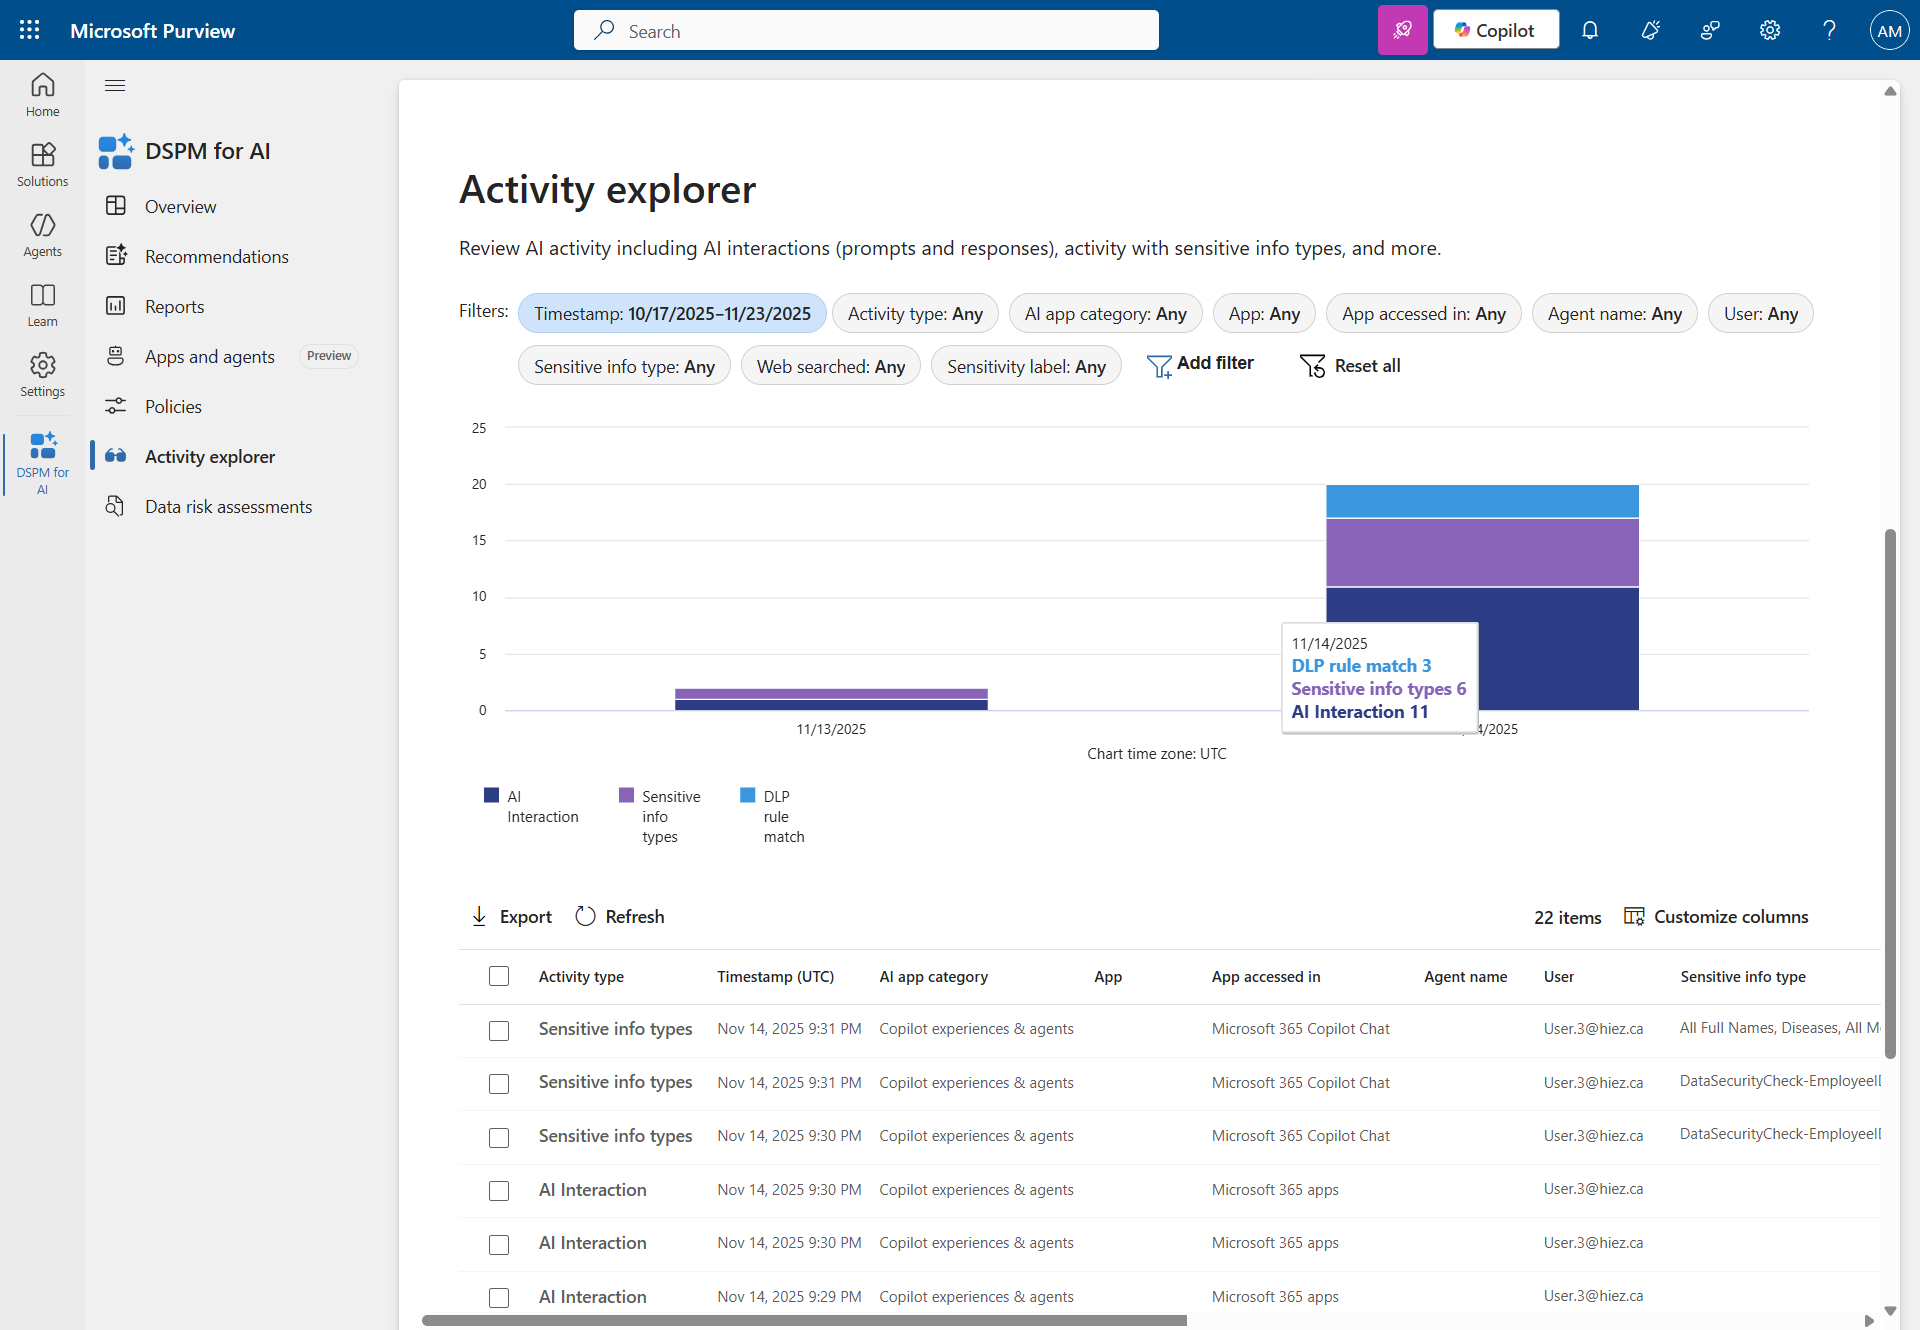Toggle the DLP rule match legend swatch

(748, 796)
